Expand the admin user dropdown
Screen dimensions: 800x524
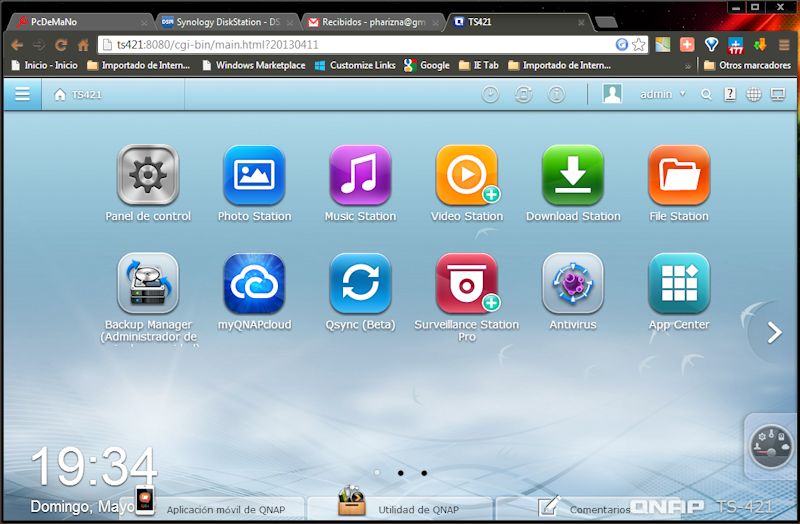point(663,94)
